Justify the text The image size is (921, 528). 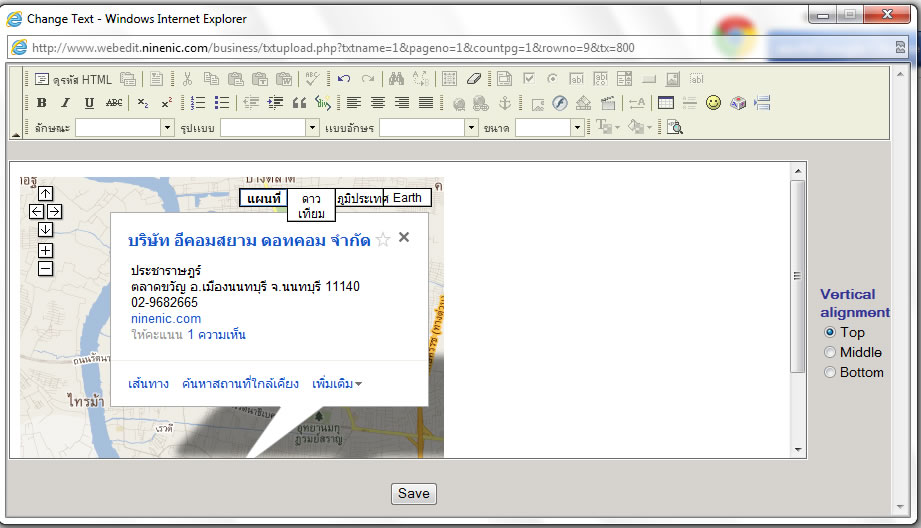[426, 103]
